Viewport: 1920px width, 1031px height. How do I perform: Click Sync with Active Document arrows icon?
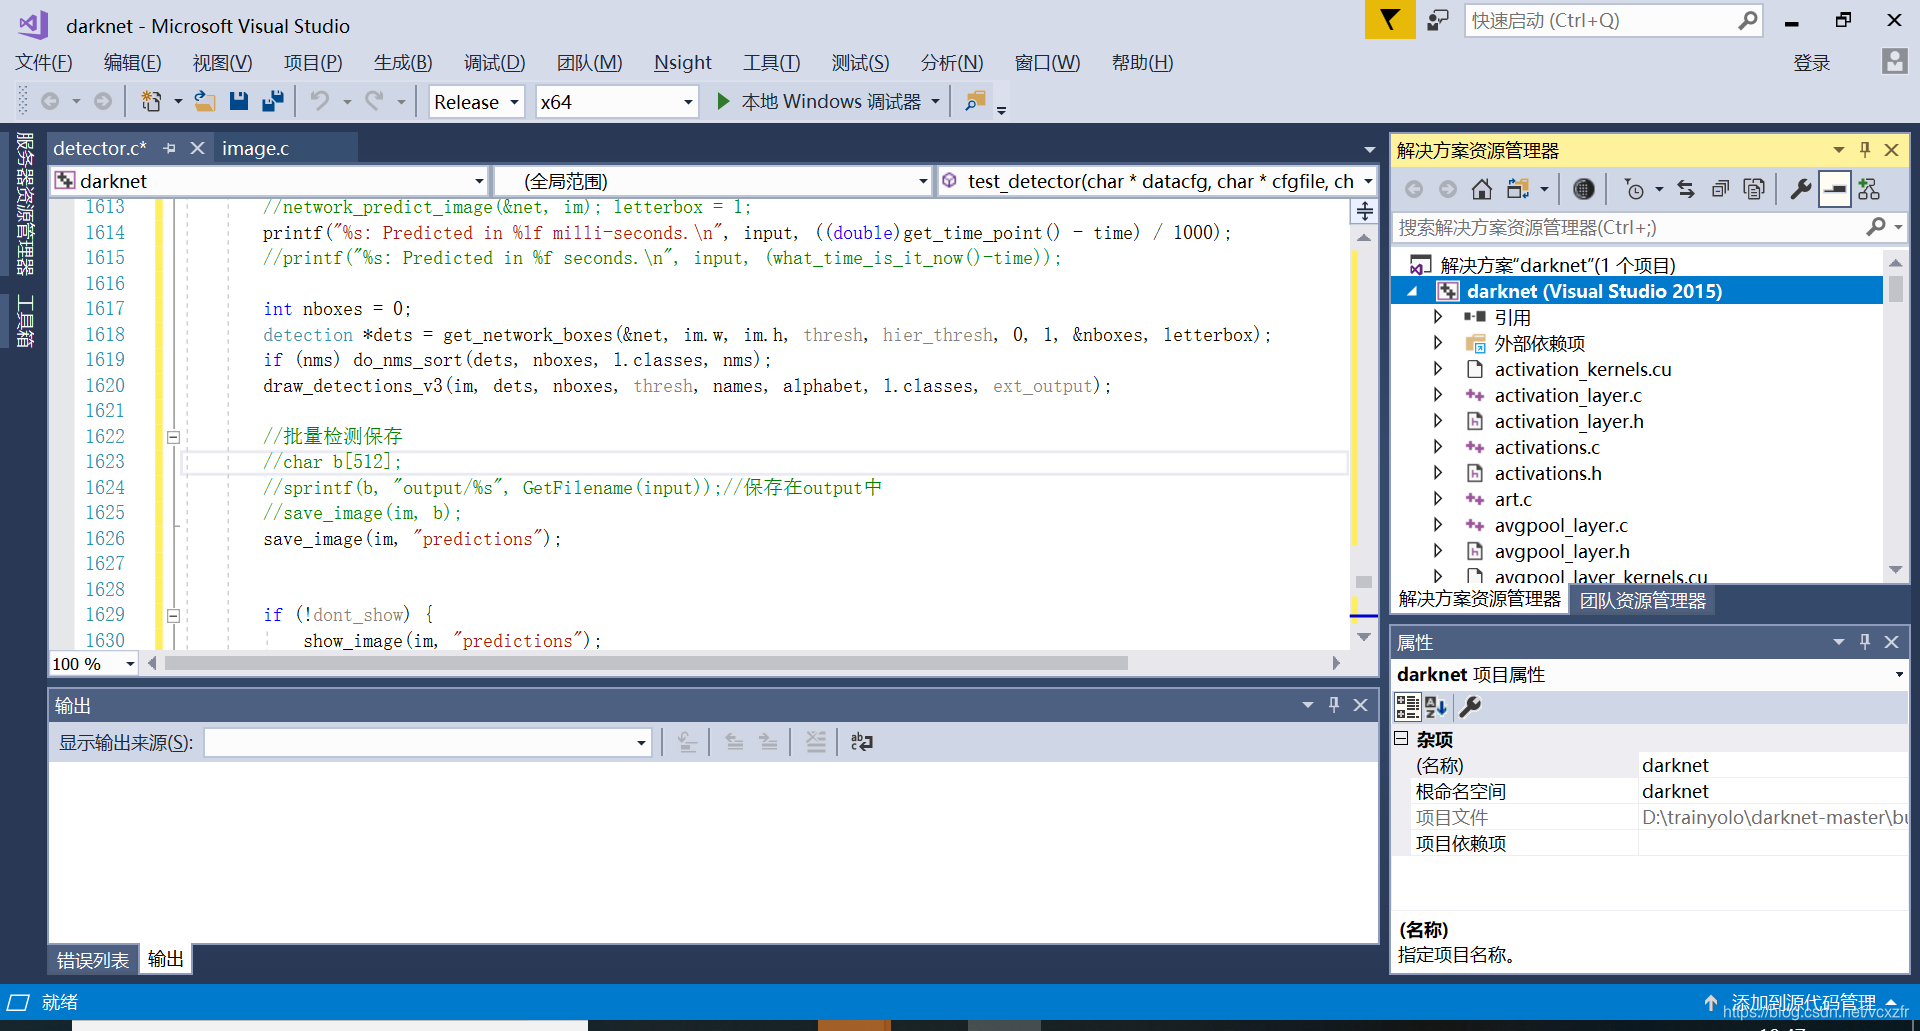tap(1686, 189)
